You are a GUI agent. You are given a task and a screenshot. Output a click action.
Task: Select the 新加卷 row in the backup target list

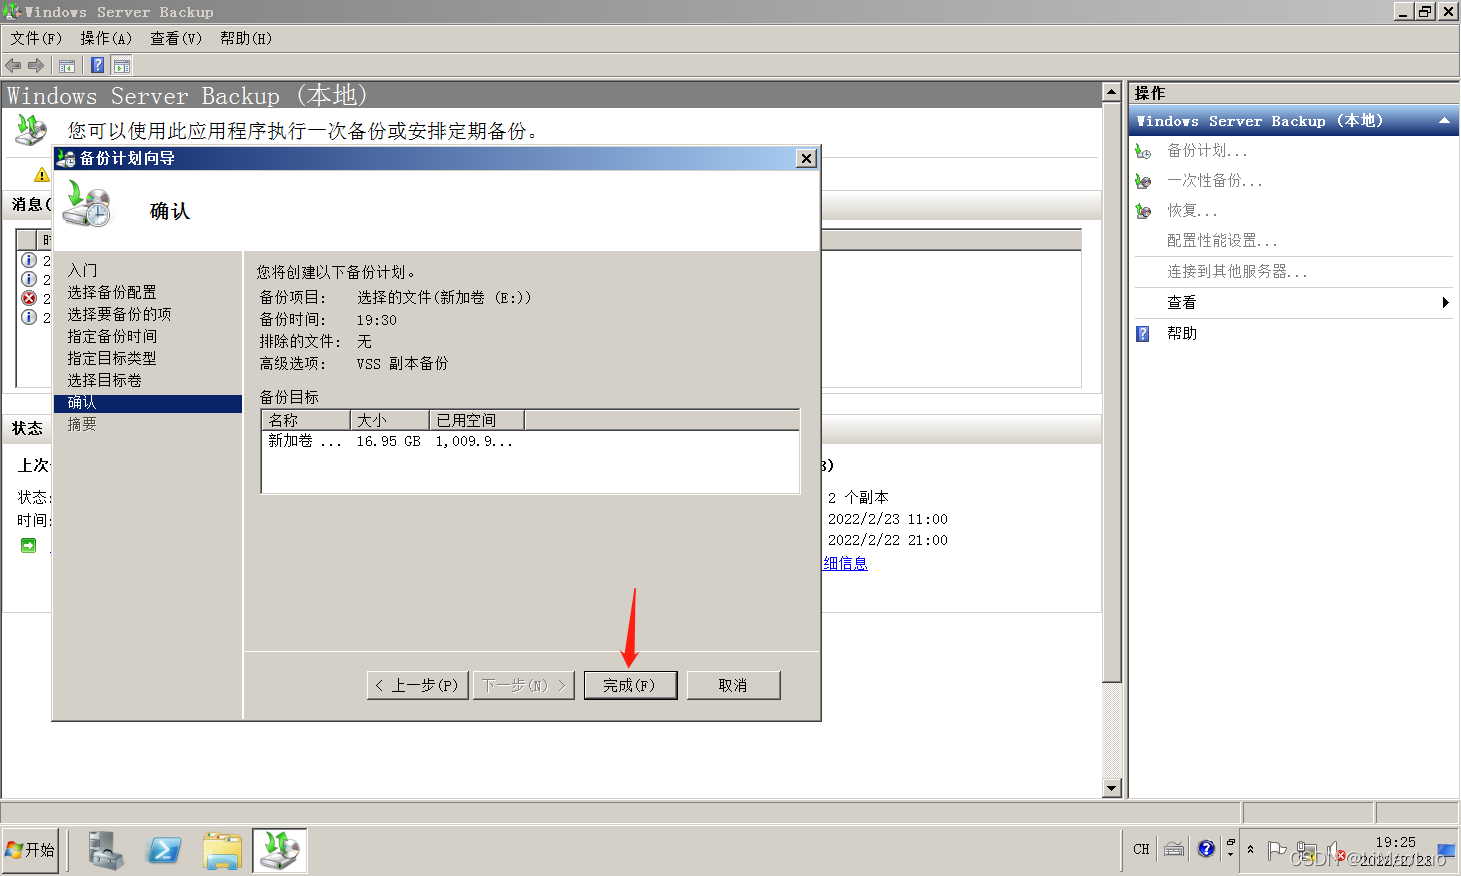(x=530, y=441)
